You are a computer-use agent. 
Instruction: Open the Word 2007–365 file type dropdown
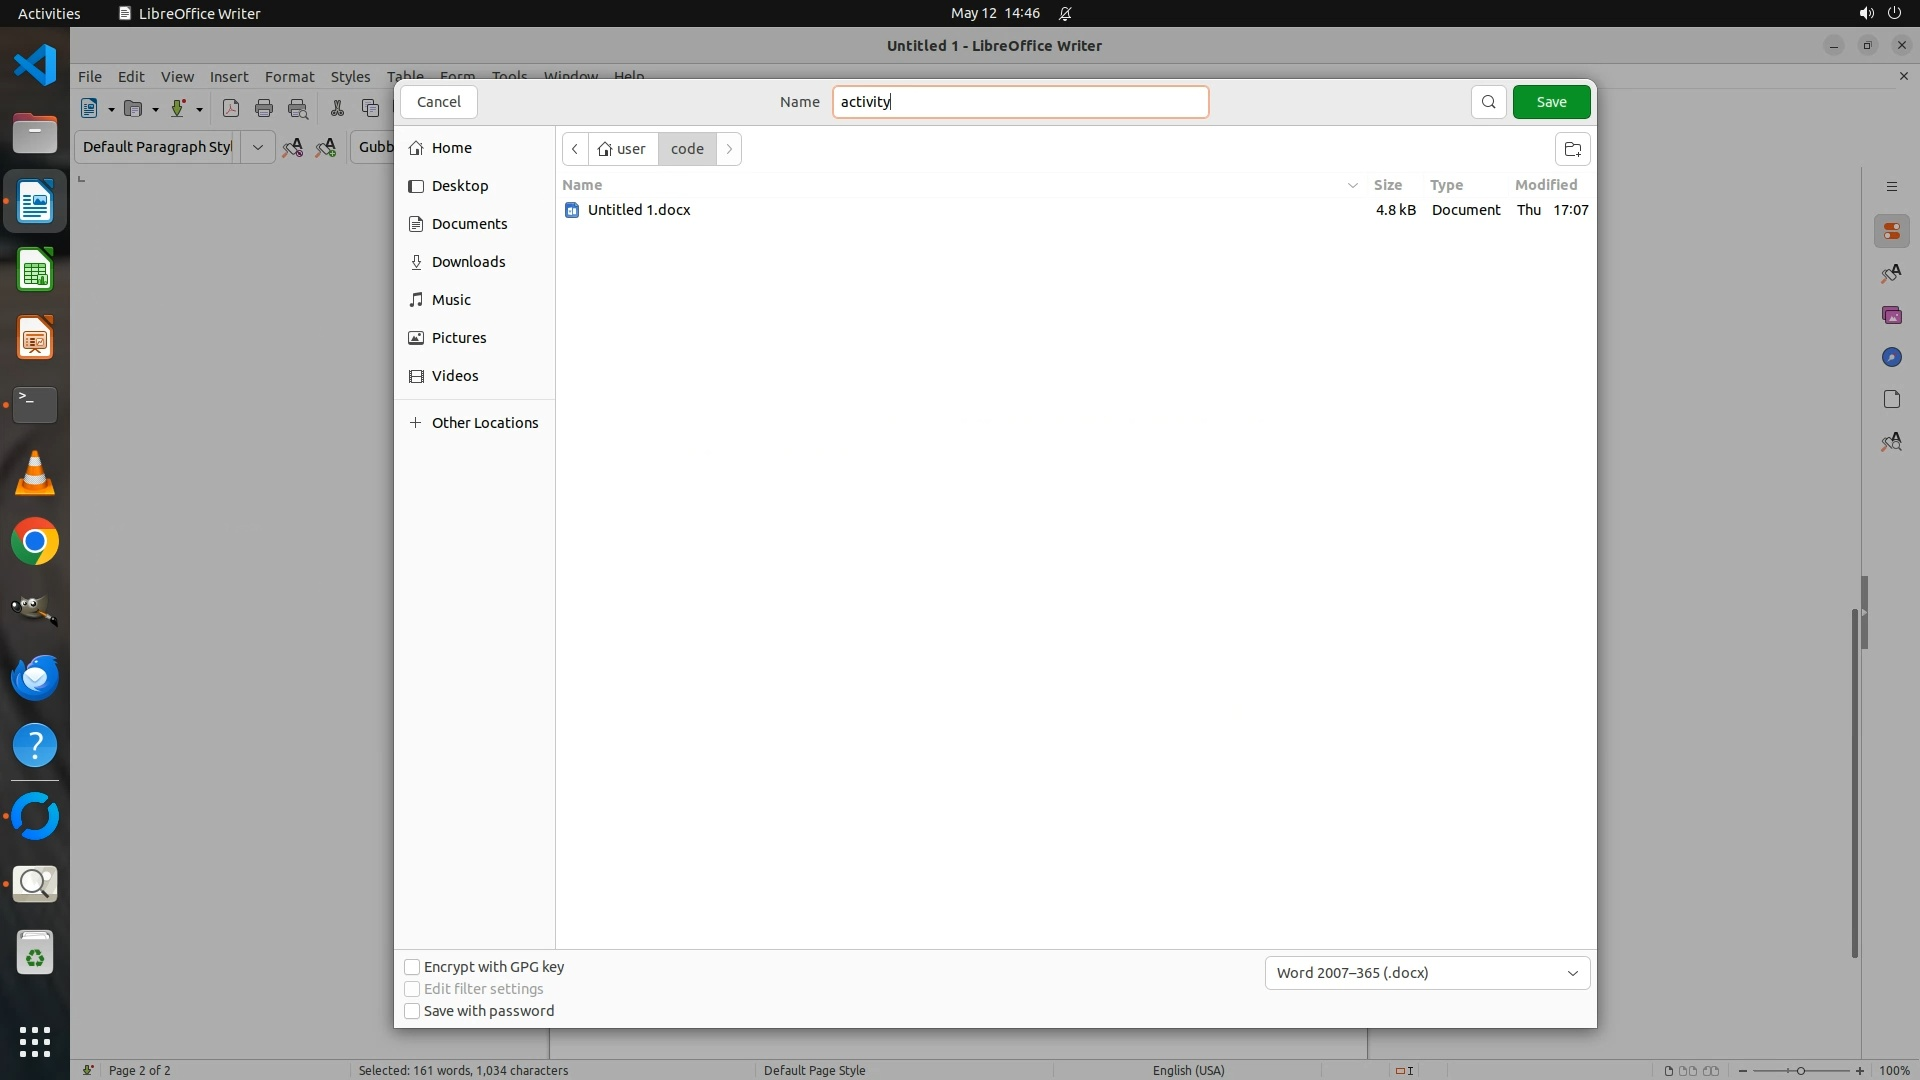tap(1427, 973)
